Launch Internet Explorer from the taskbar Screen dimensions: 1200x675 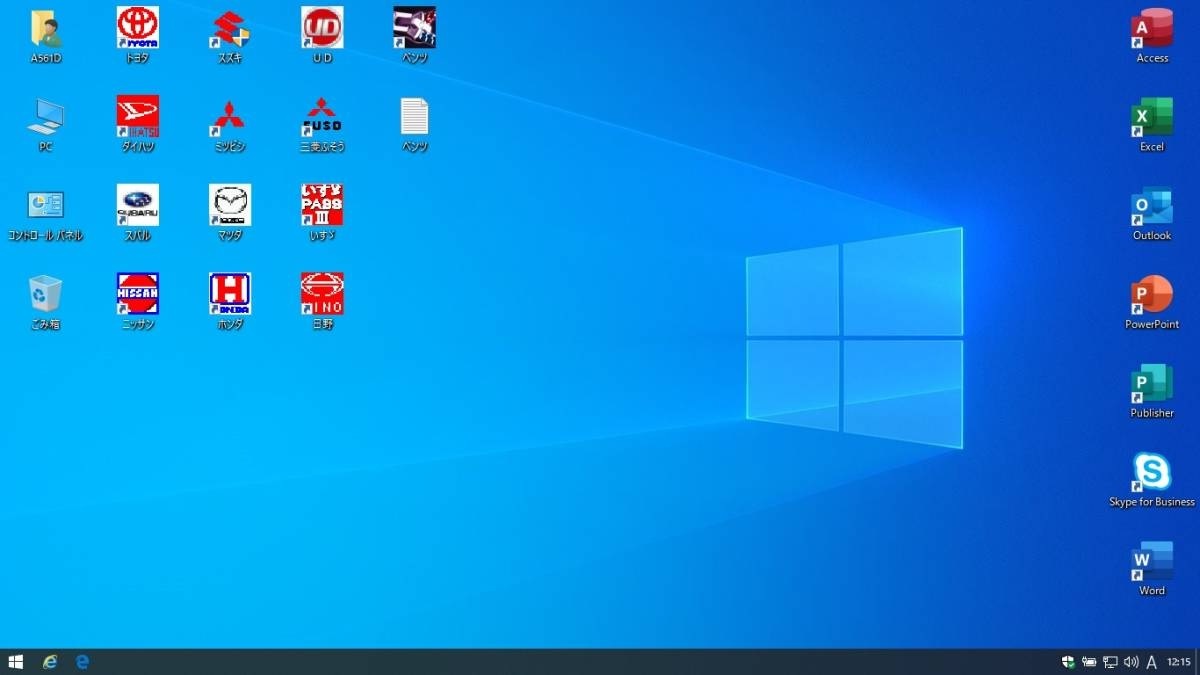point(50,661)
